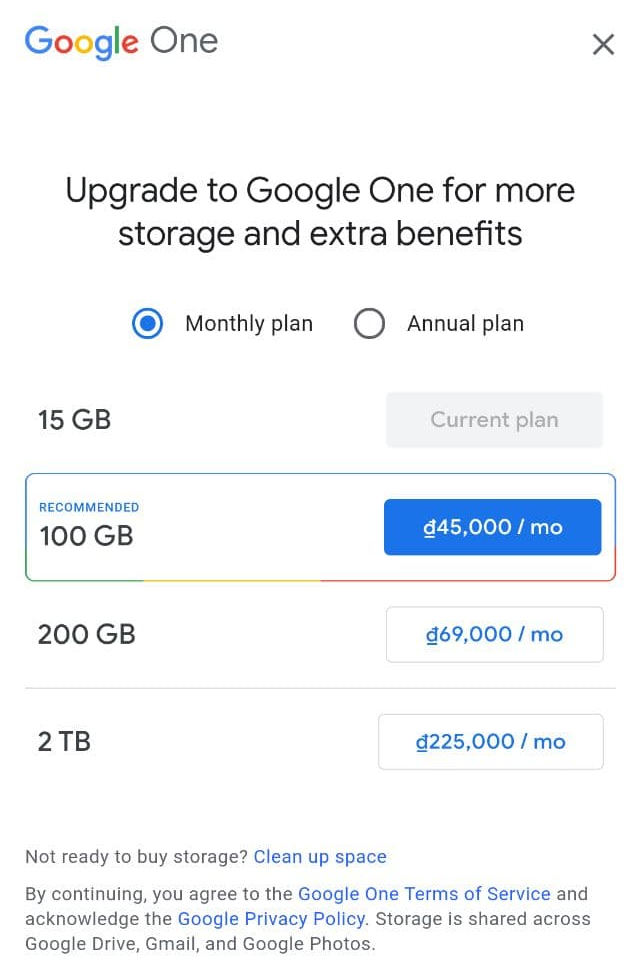This screenshot has height=975, width=640.
Task: Click the 'Upgrade to Google One' heading
Action: click(x=320, y=211)
